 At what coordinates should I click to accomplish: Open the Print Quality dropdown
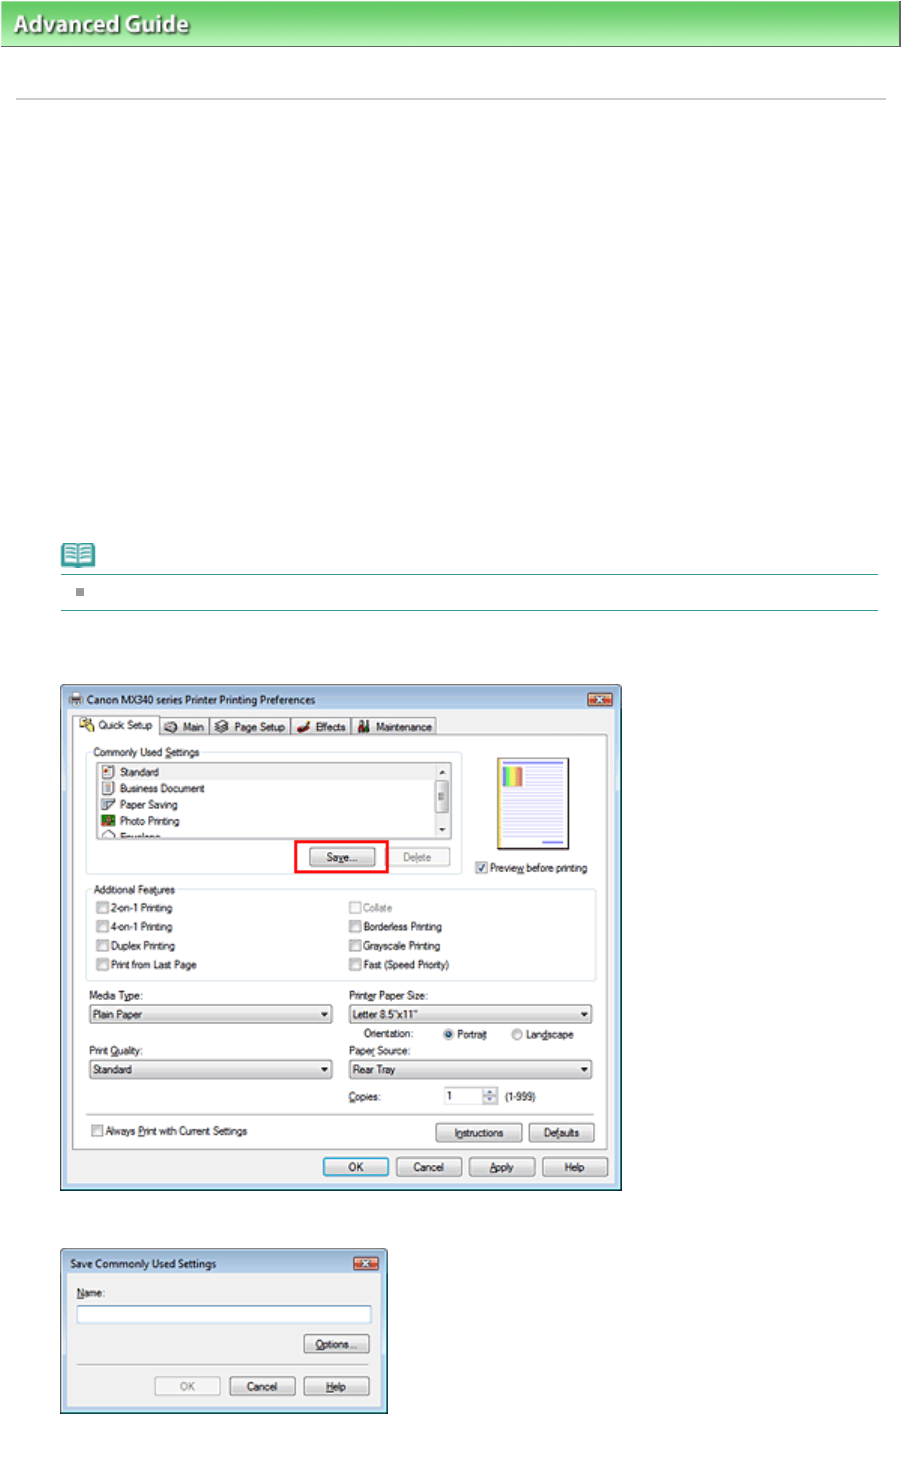tap(211, 1069)
